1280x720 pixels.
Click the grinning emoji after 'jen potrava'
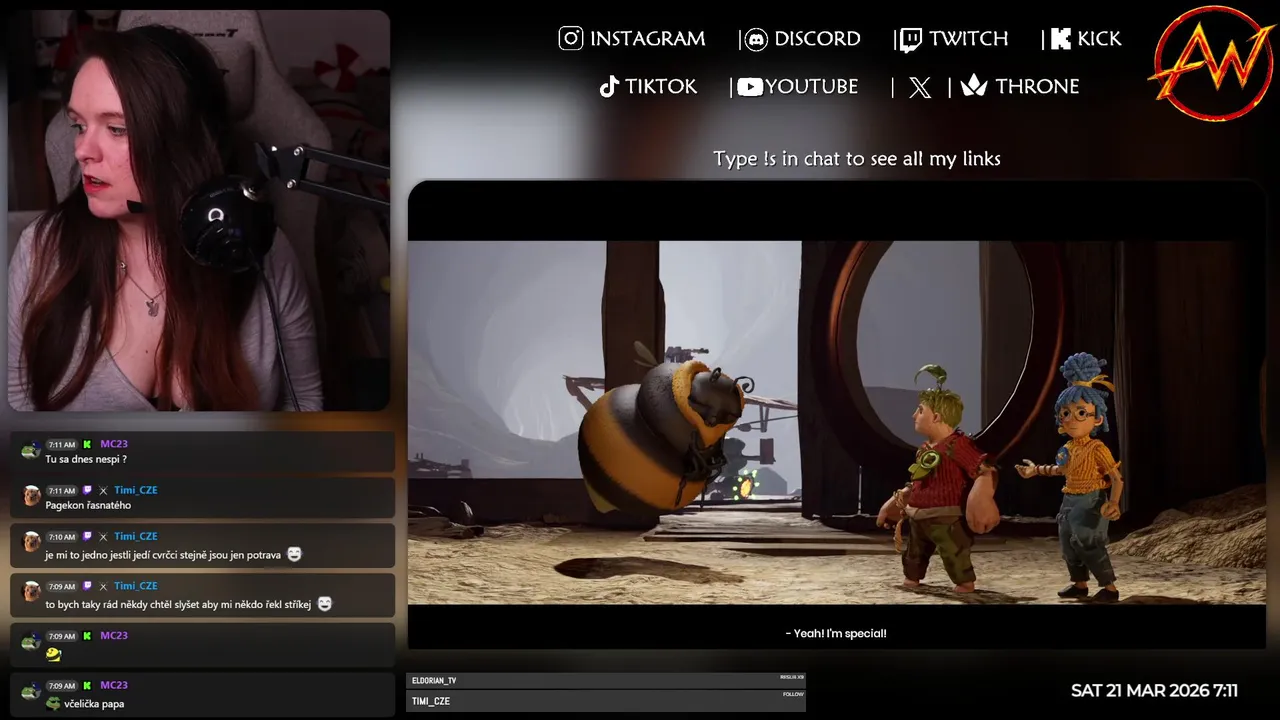click(294, 554)
